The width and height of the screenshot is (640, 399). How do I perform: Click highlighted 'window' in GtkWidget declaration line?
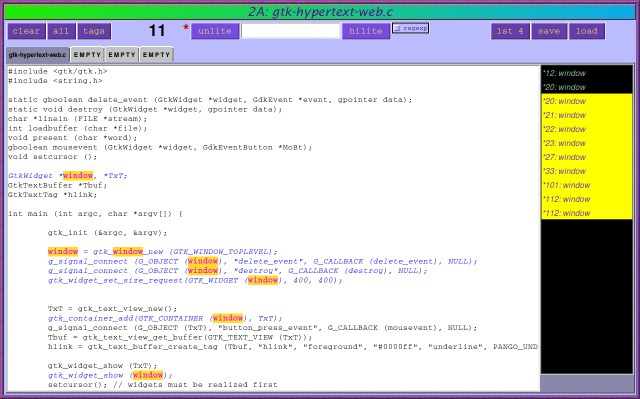(x=78, y=175)
